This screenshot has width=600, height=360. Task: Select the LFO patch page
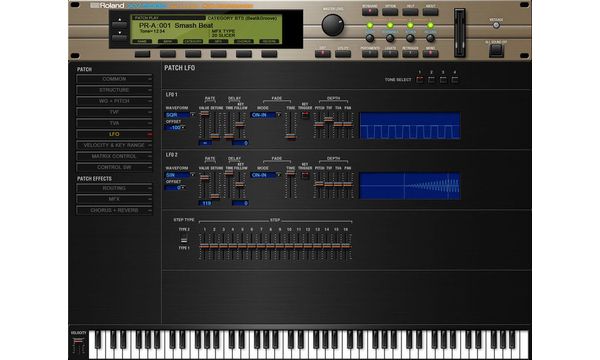[114, 134]
